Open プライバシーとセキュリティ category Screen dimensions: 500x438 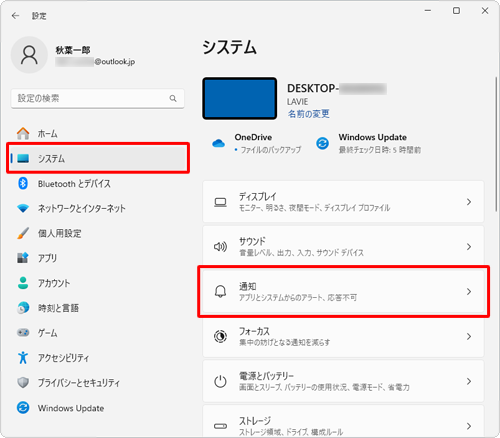[x=98, y=383]
